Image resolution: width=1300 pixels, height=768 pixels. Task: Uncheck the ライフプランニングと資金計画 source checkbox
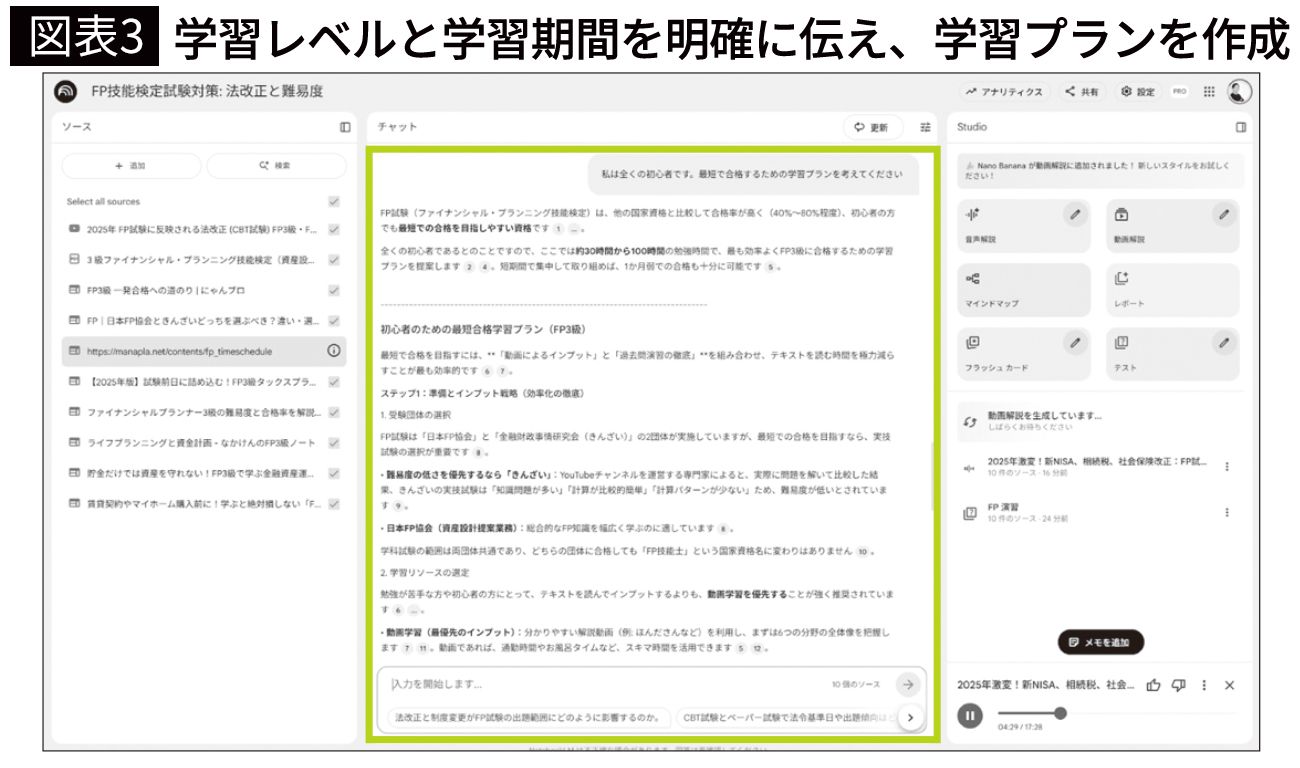pyautogui.click(x=334, y=442)
